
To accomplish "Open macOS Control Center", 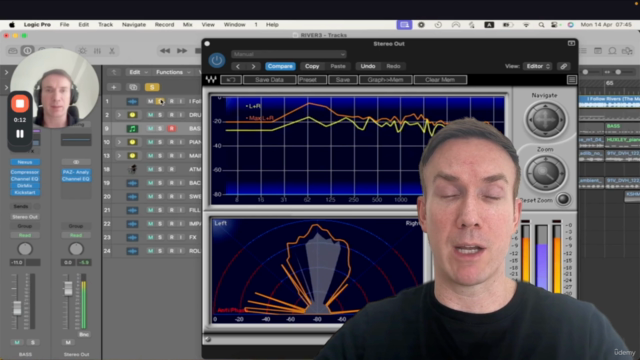I will pyautogui.click(x=554, y=25).
